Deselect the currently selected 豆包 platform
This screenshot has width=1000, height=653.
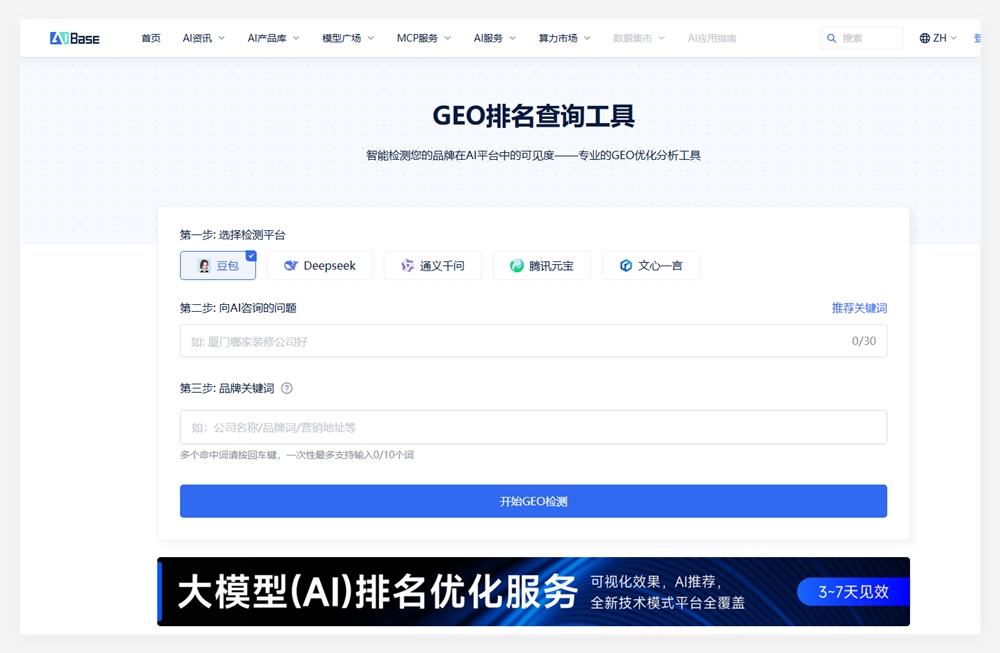point(218,265)
